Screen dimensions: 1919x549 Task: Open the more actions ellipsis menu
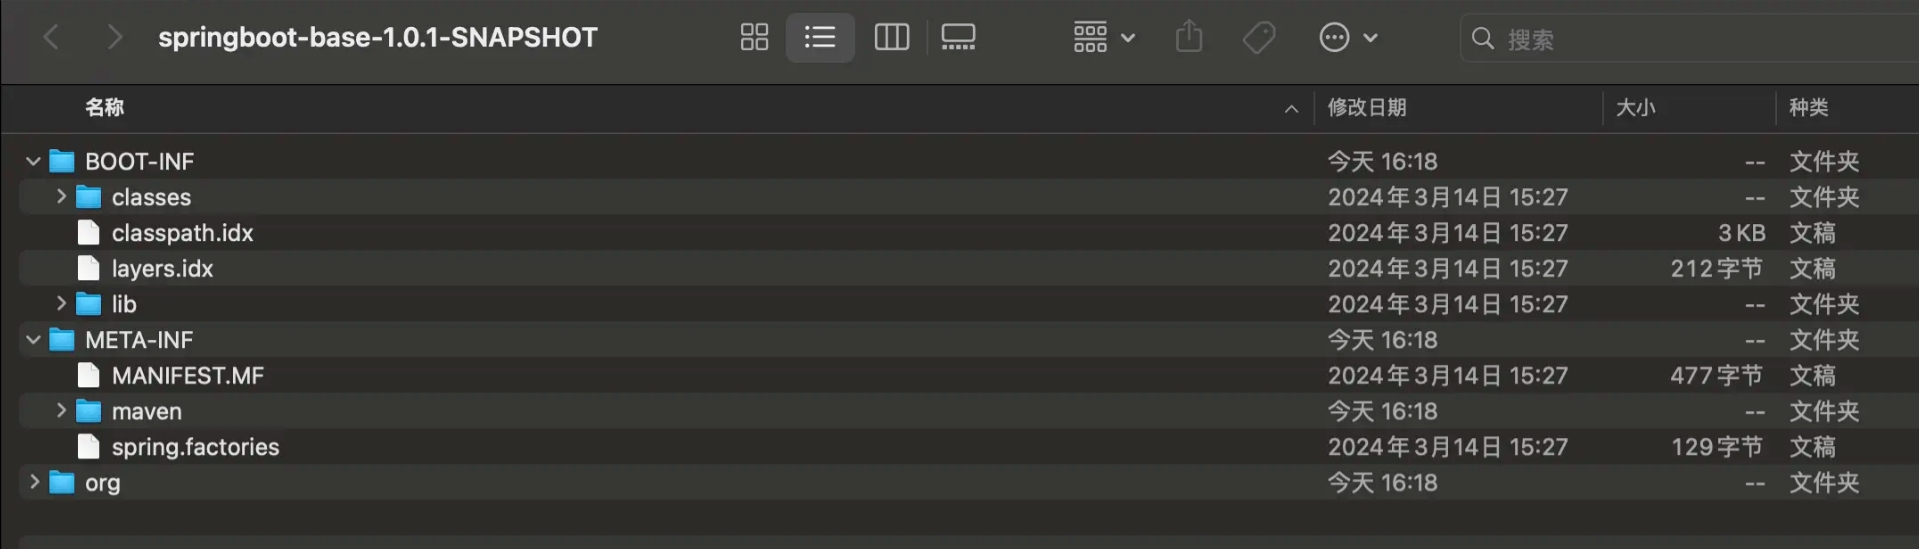coord(1348,38)
